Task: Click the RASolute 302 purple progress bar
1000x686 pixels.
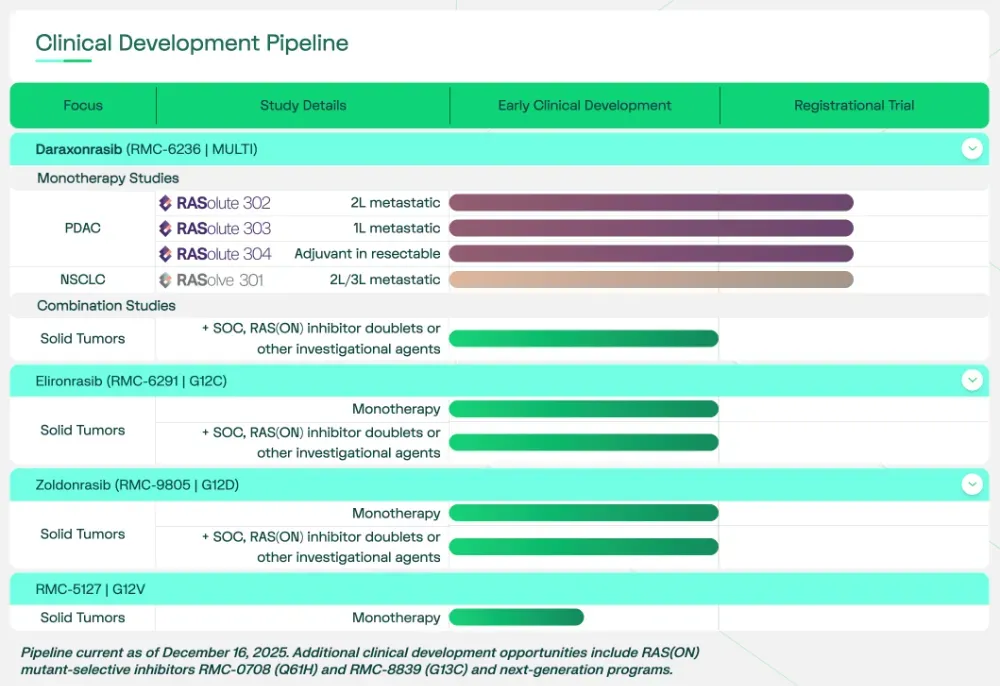Action: pyautogui.click(x=651, y=203)
